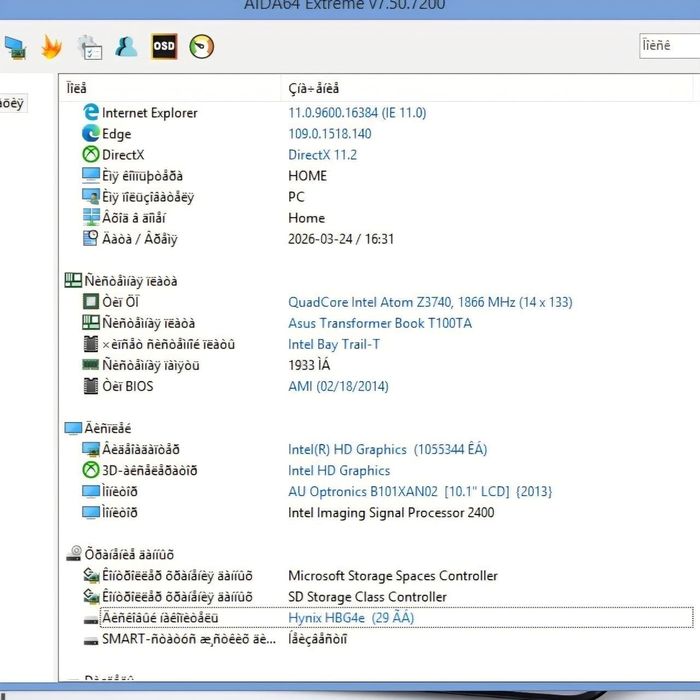This screenshot has width=700, height=700.
Task: Open the Hynix HBG4e (29) disk link
Action: point(351,618)
